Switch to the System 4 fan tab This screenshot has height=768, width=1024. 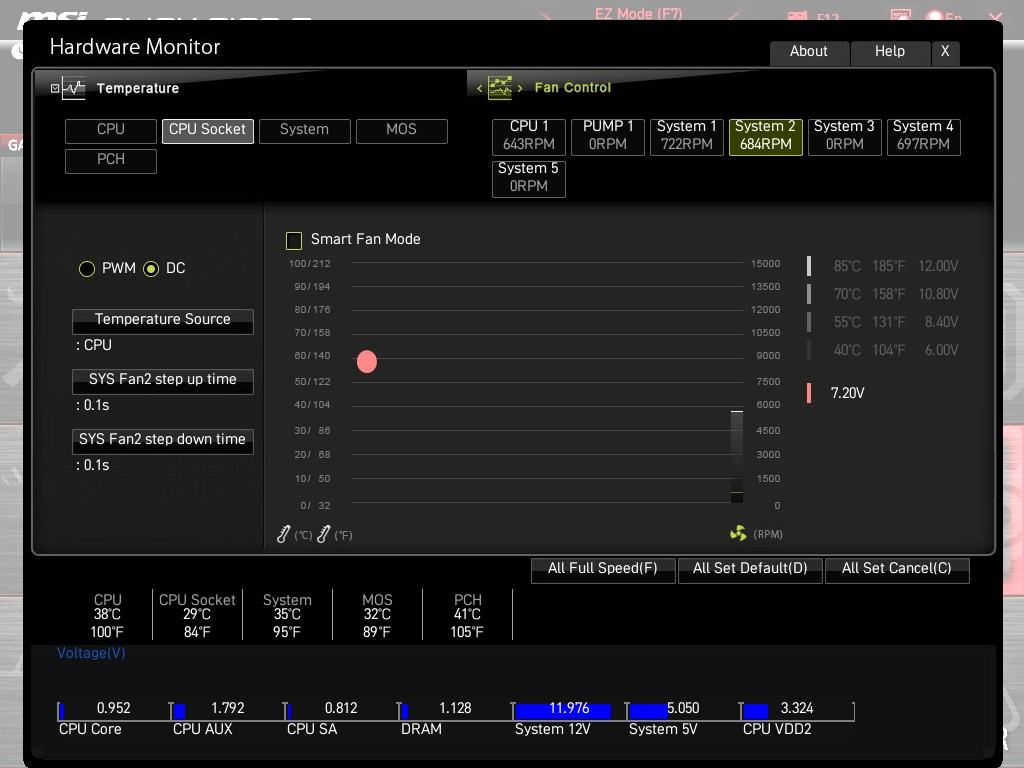[924, 136]
